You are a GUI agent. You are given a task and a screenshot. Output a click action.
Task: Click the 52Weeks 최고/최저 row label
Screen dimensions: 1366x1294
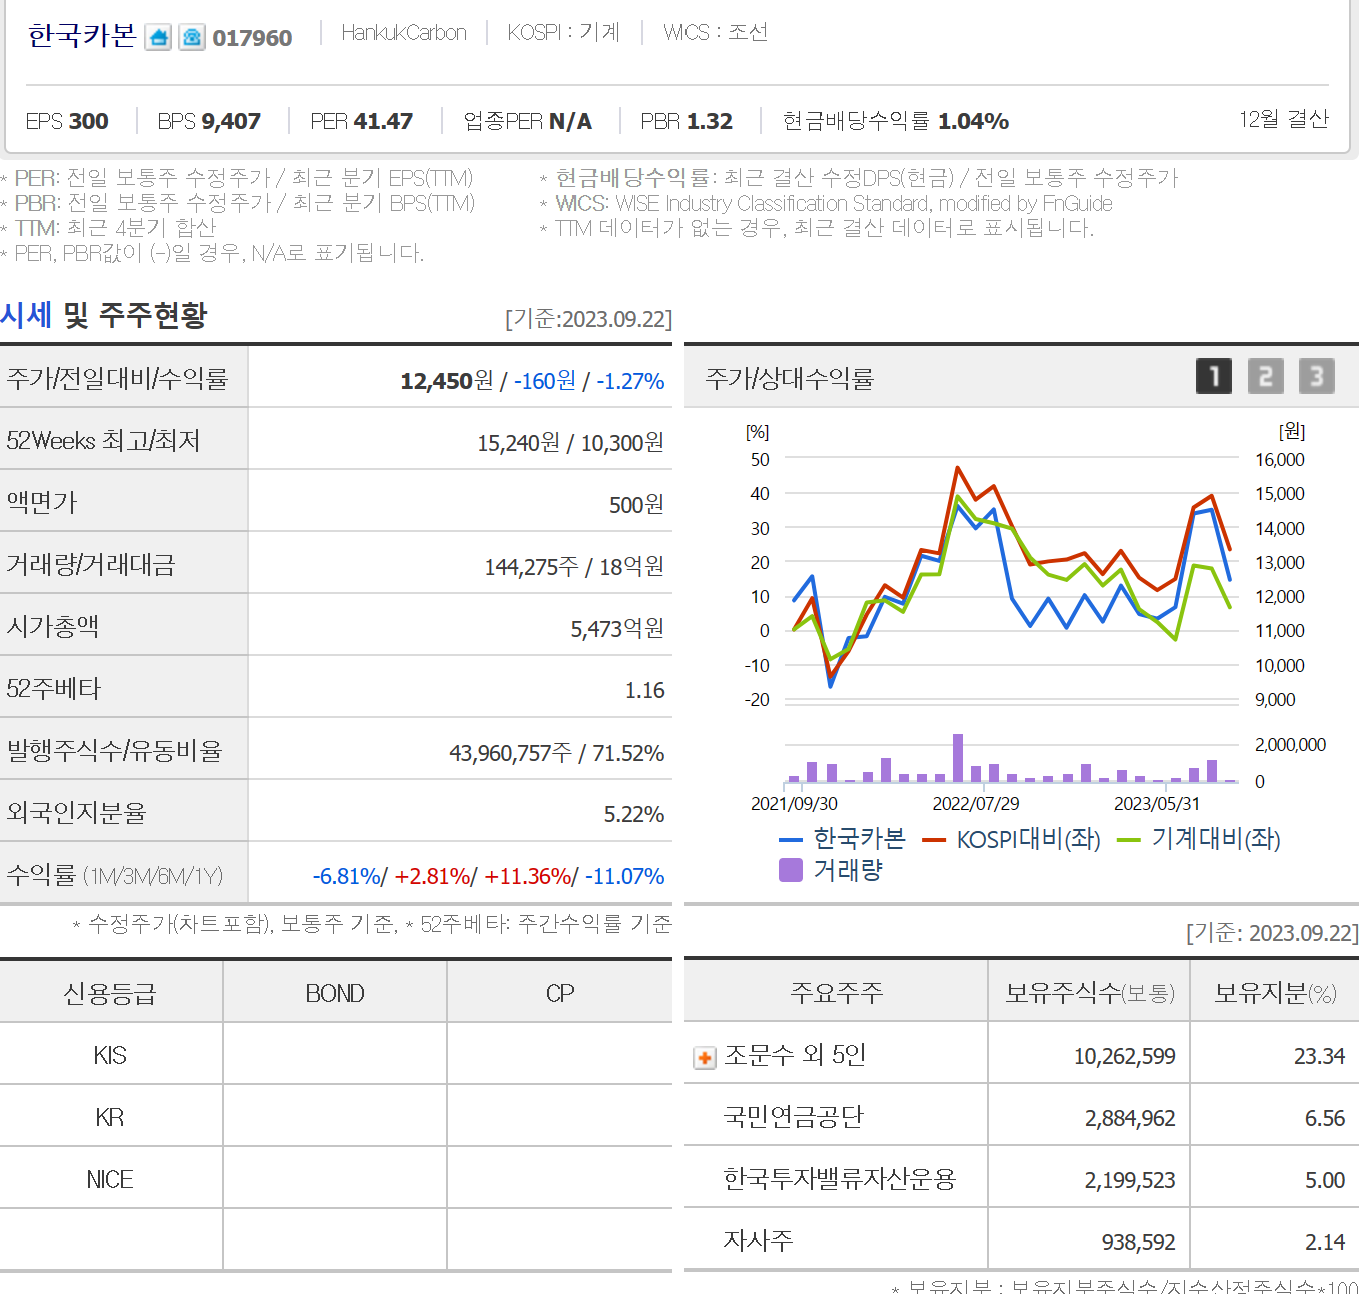click(103, 440)
